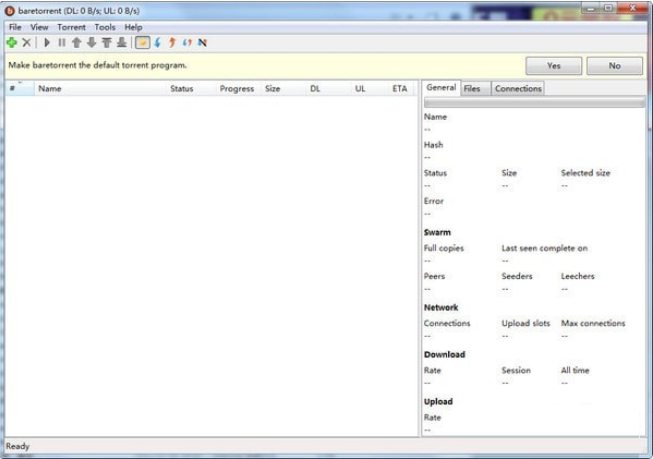Expand the View menu
The width and height of the screenshot is (653, 459).
pyautogui.click(x=39, y=27)
